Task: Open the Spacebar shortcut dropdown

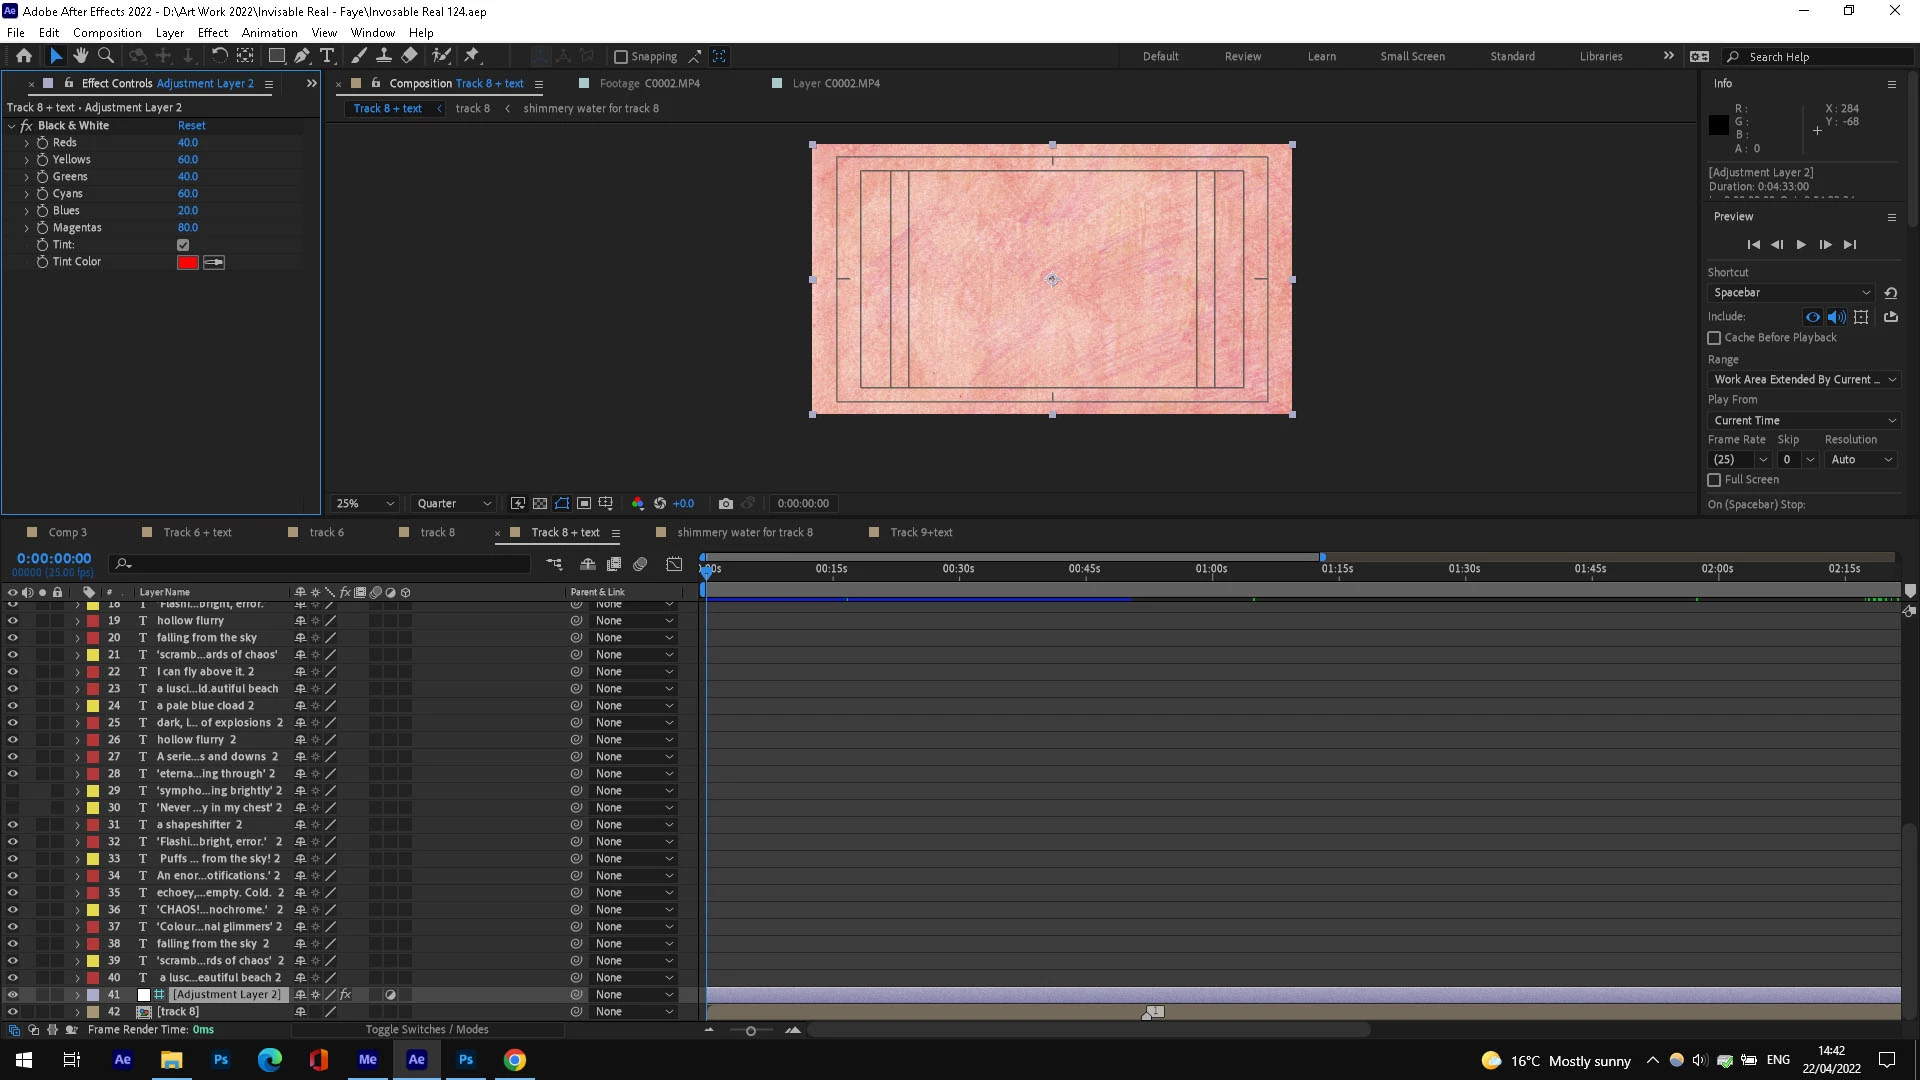Action: click(1790, 293)
